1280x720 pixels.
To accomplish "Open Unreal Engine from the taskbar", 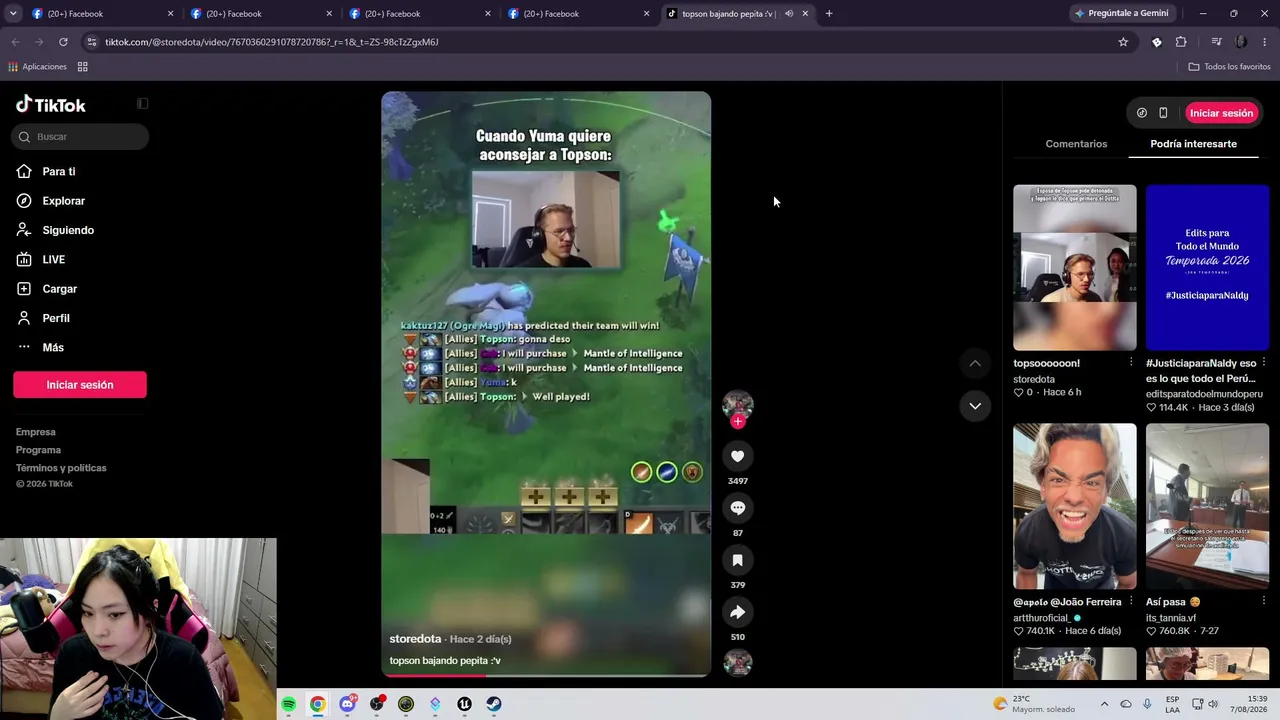I will [x=465, y=704].
